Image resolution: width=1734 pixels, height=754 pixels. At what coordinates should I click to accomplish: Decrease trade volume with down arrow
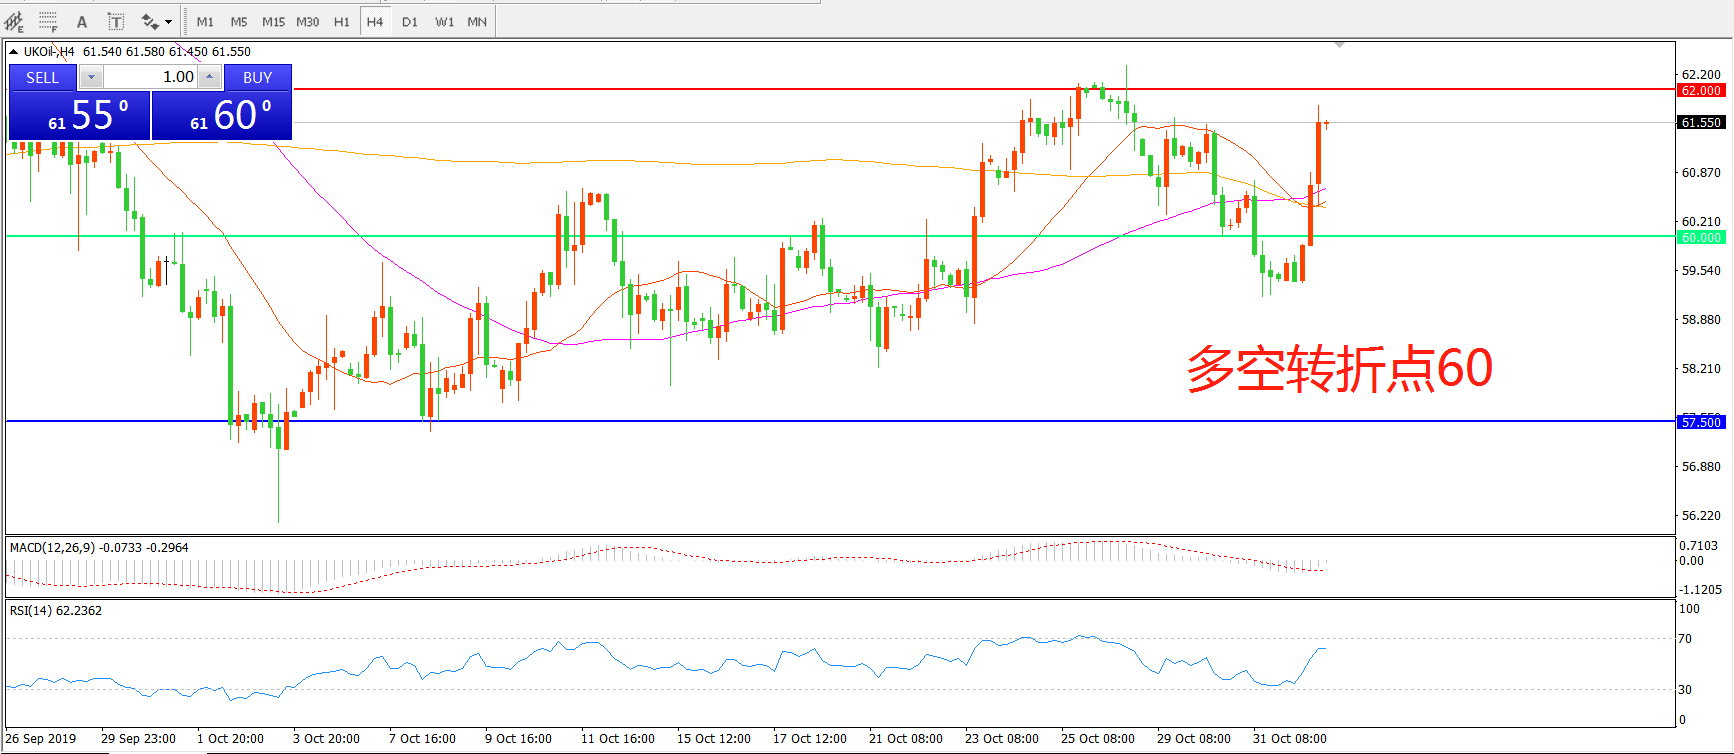(x=91, y=77)
